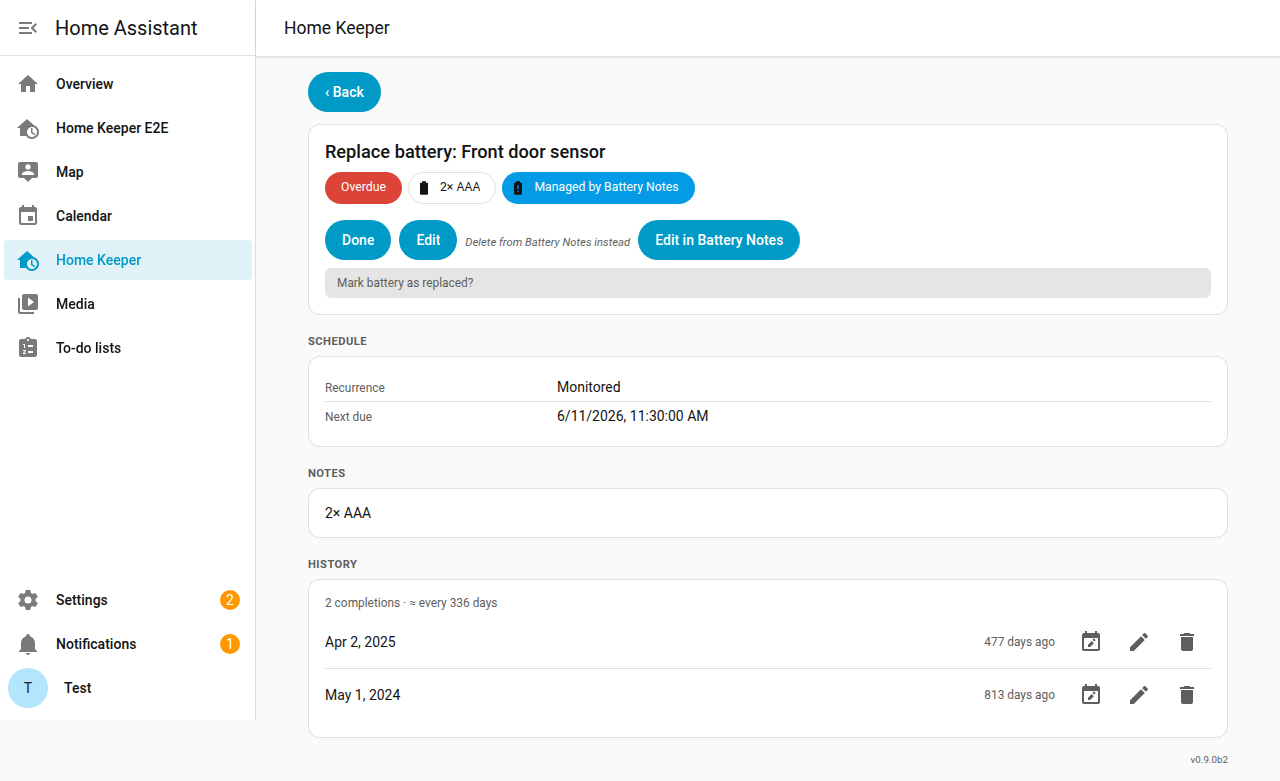
Task: Click 'Delete from Battery Notes instead' text
Action: 548,243
